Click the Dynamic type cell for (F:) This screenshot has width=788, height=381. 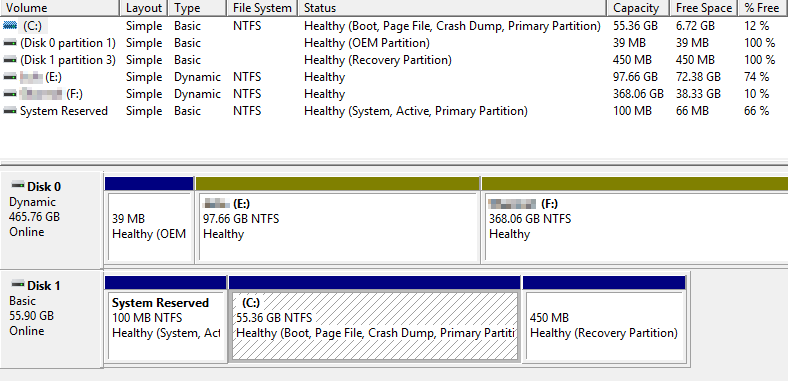point(197,94)
